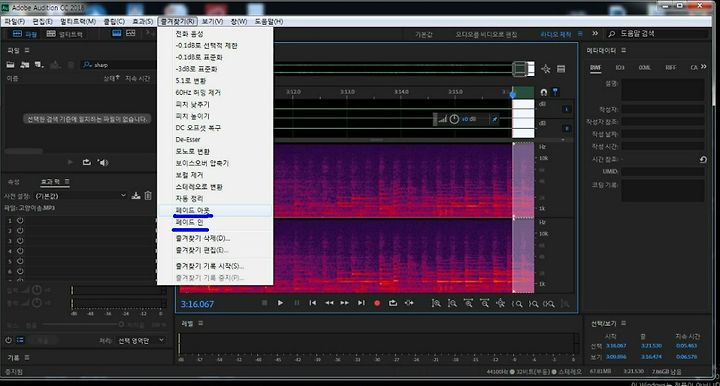Click New File icon in Files panel

tap(39, 65)
